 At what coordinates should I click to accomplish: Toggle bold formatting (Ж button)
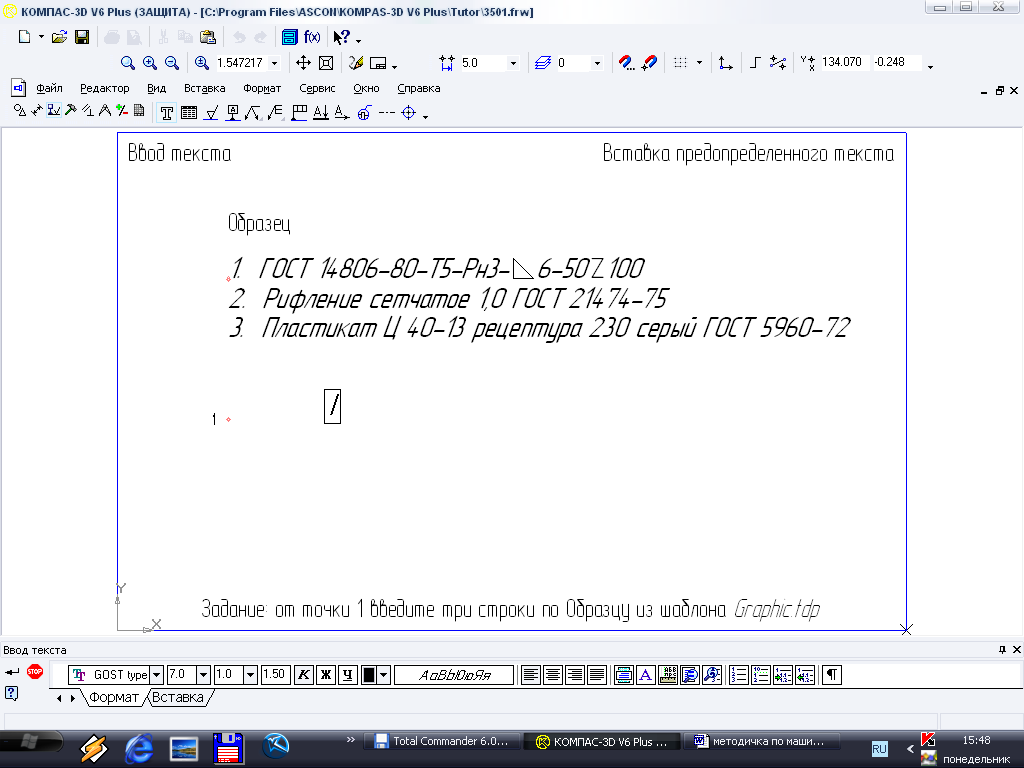326,675
